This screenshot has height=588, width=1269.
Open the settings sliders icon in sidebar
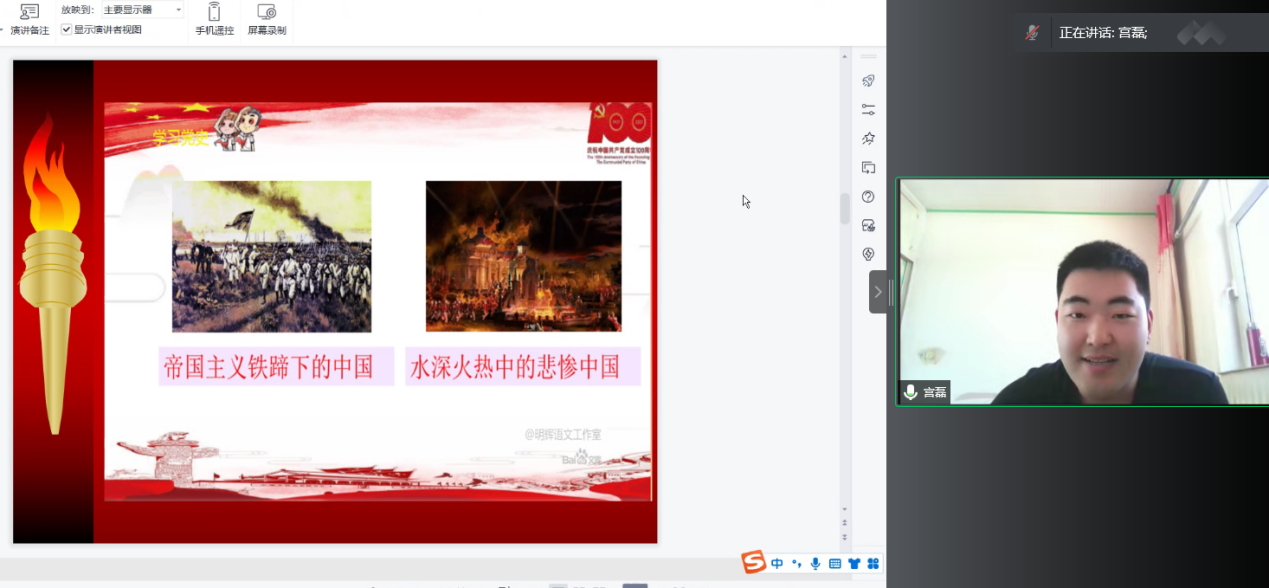point(868,110)
